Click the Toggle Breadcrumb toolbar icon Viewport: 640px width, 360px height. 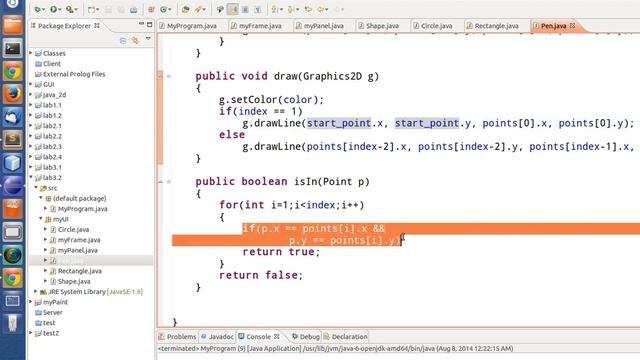coord(220,9)
